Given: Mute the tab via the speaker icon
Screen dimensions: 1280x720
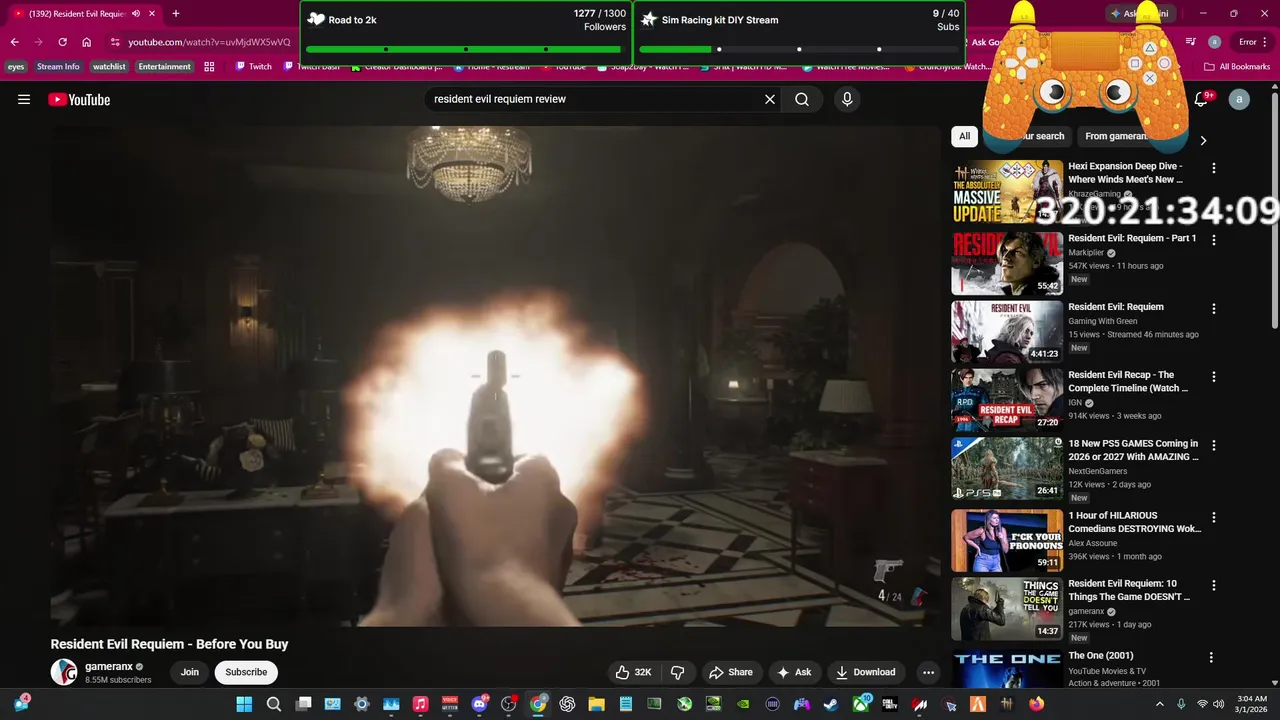Looking at the screenshot, I should [136, 14].
